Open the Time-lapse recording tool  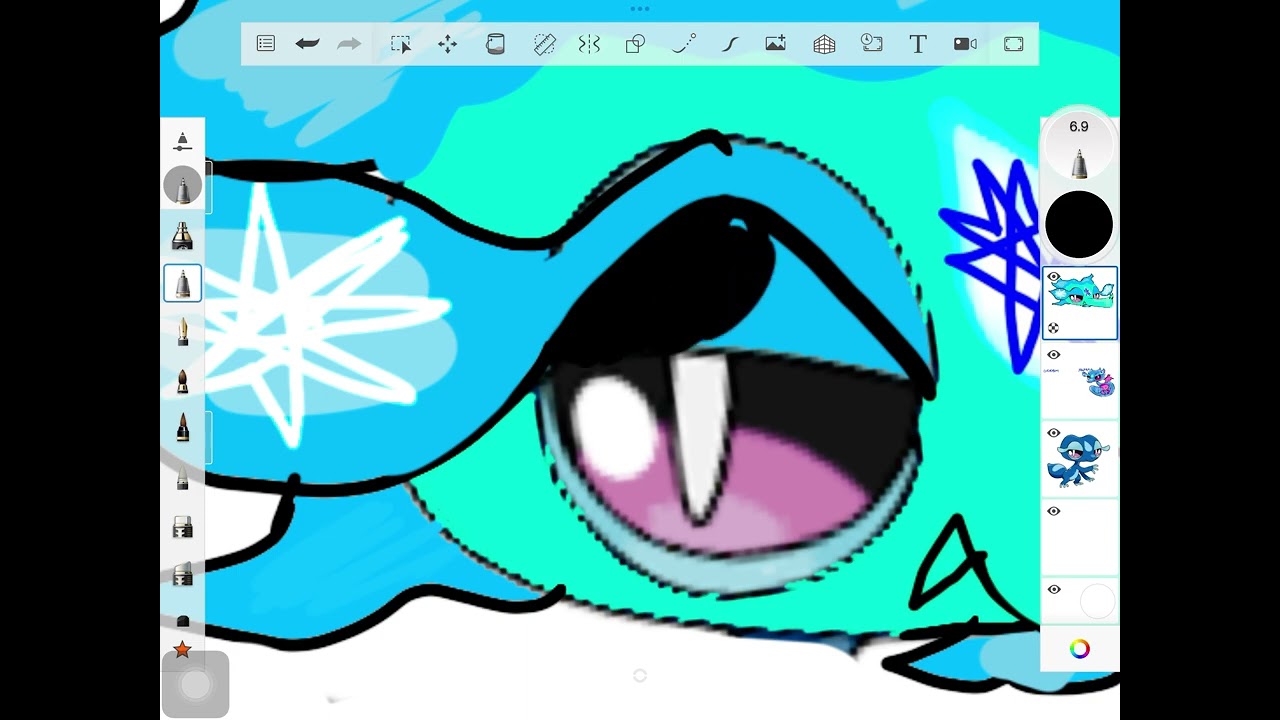click(x=872, y=44)
